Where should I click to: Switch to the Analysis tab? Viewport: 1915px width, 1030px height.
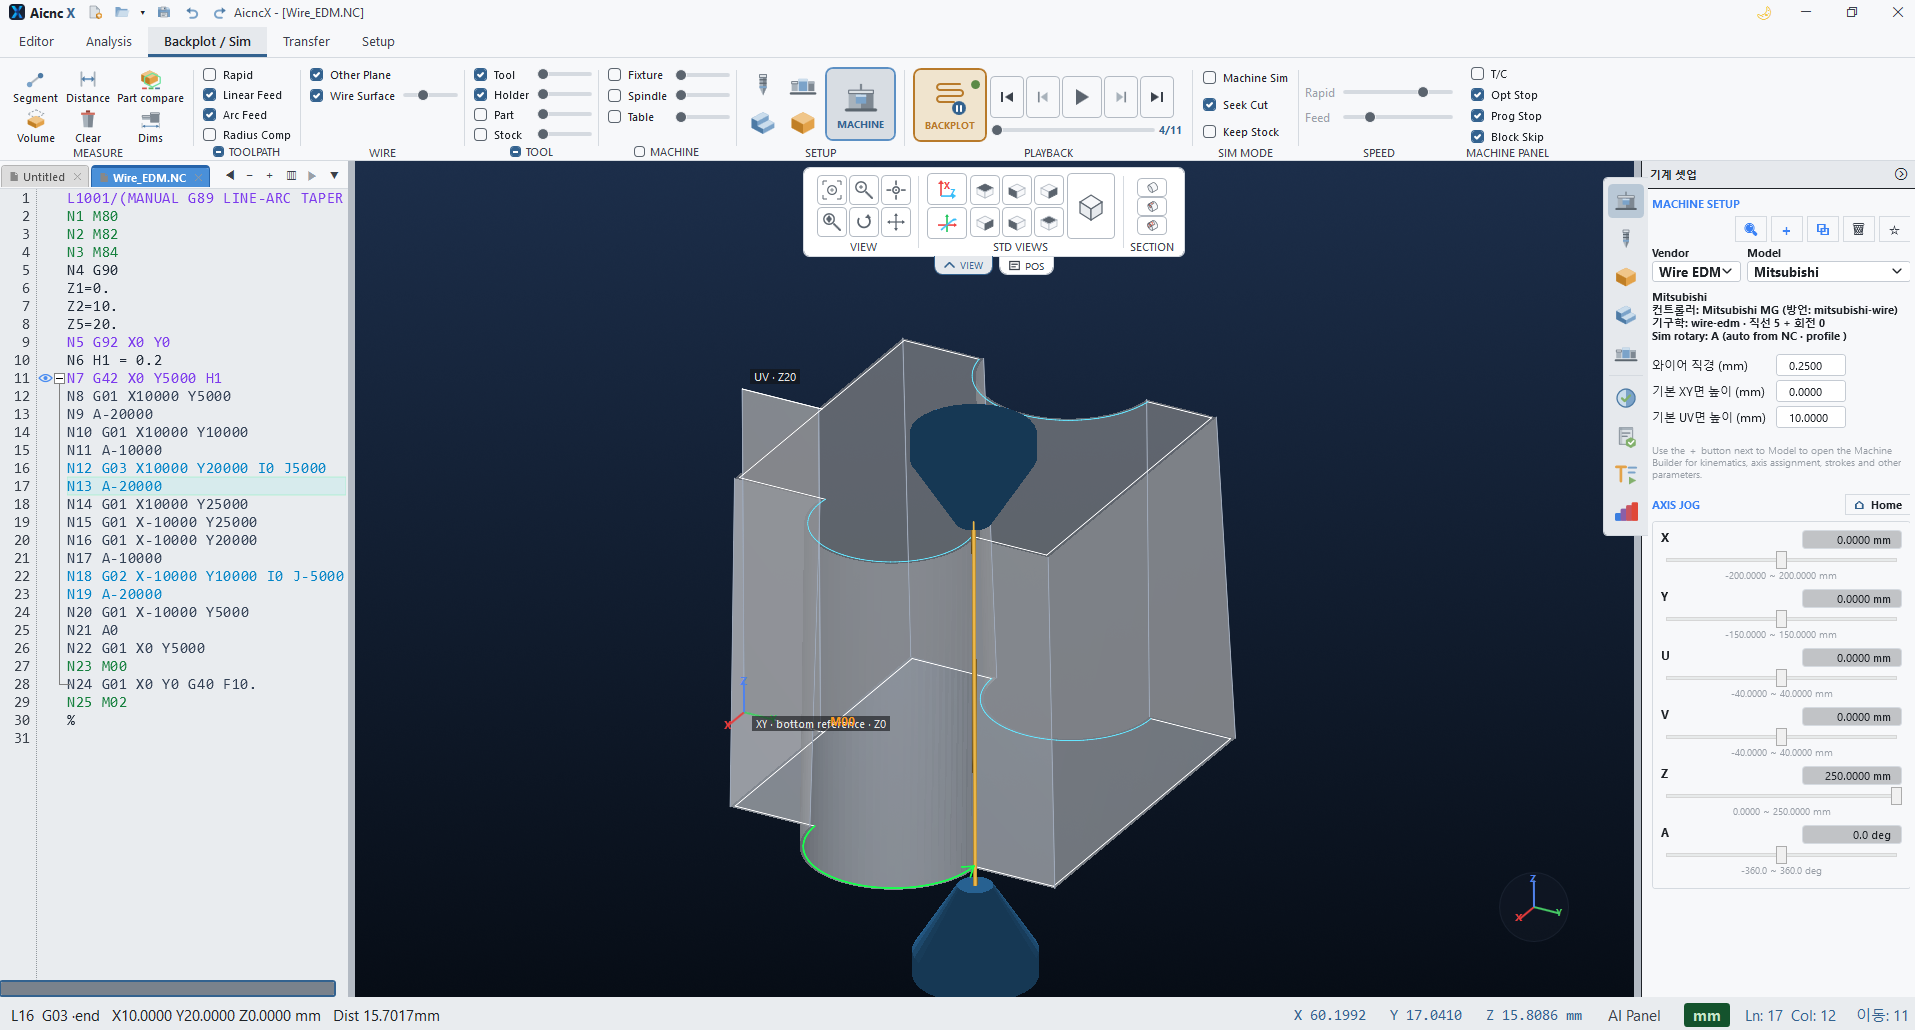click(x=108, y=42)
